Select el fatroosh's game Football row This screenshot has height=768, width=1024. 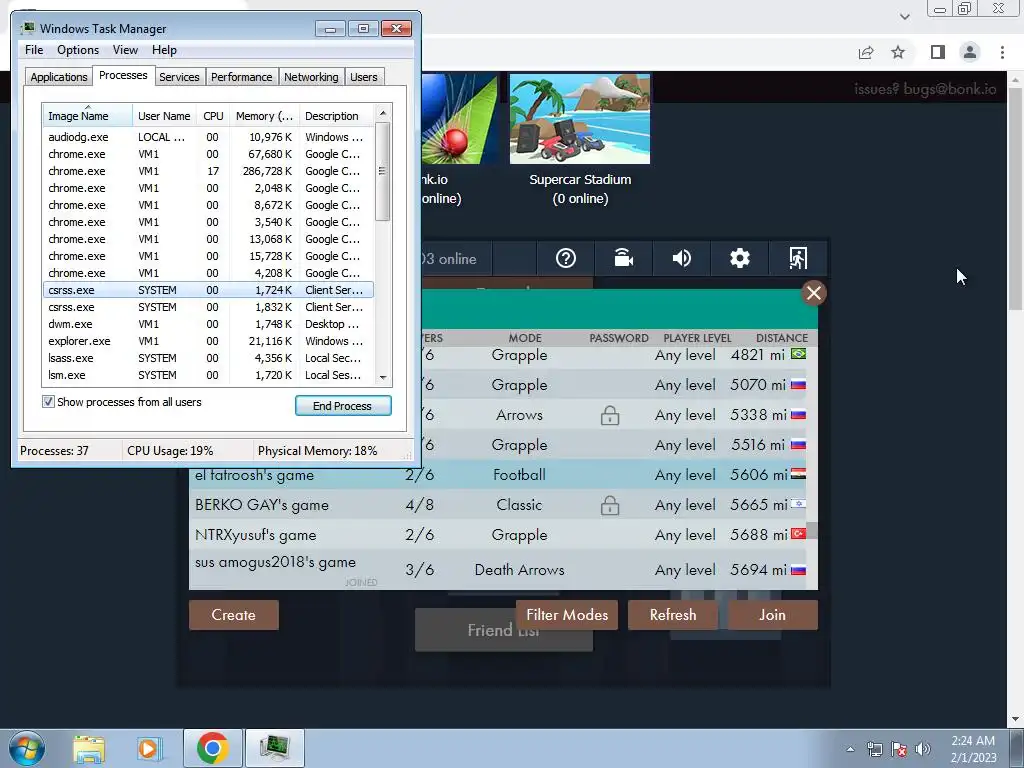point(498,475)
